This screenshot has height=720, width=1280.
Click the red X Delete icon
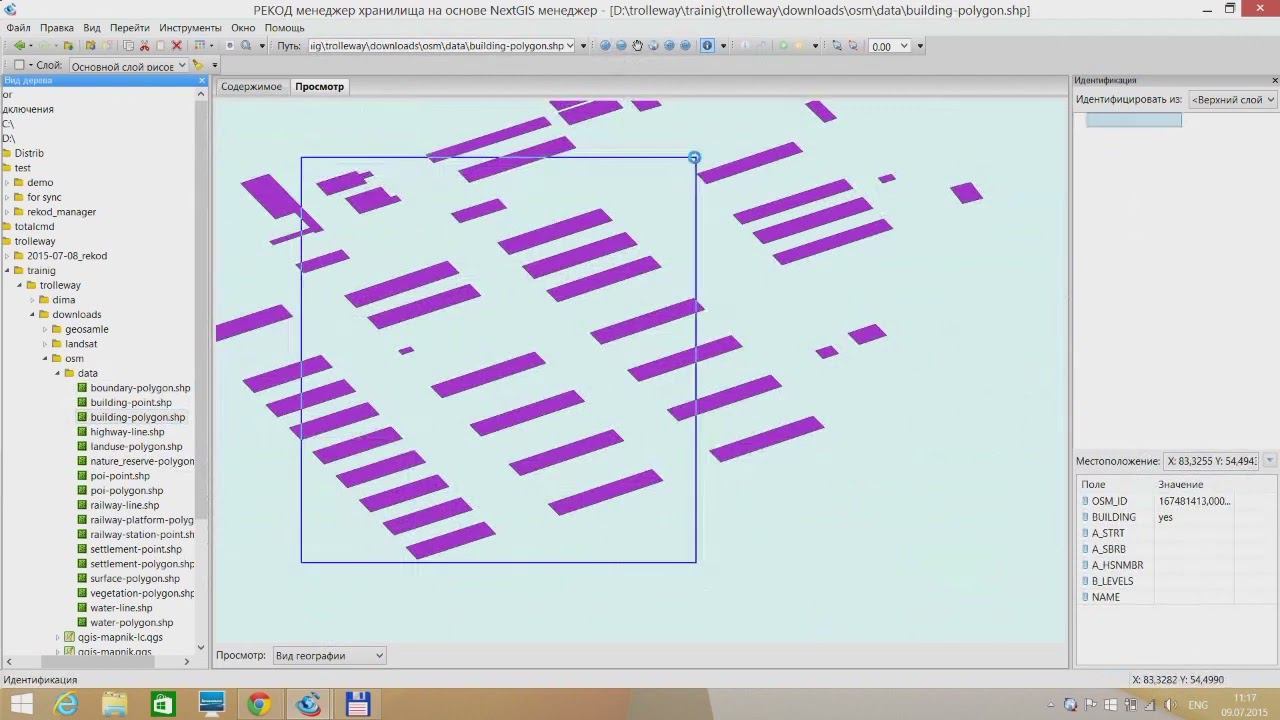tap(177, 46)
